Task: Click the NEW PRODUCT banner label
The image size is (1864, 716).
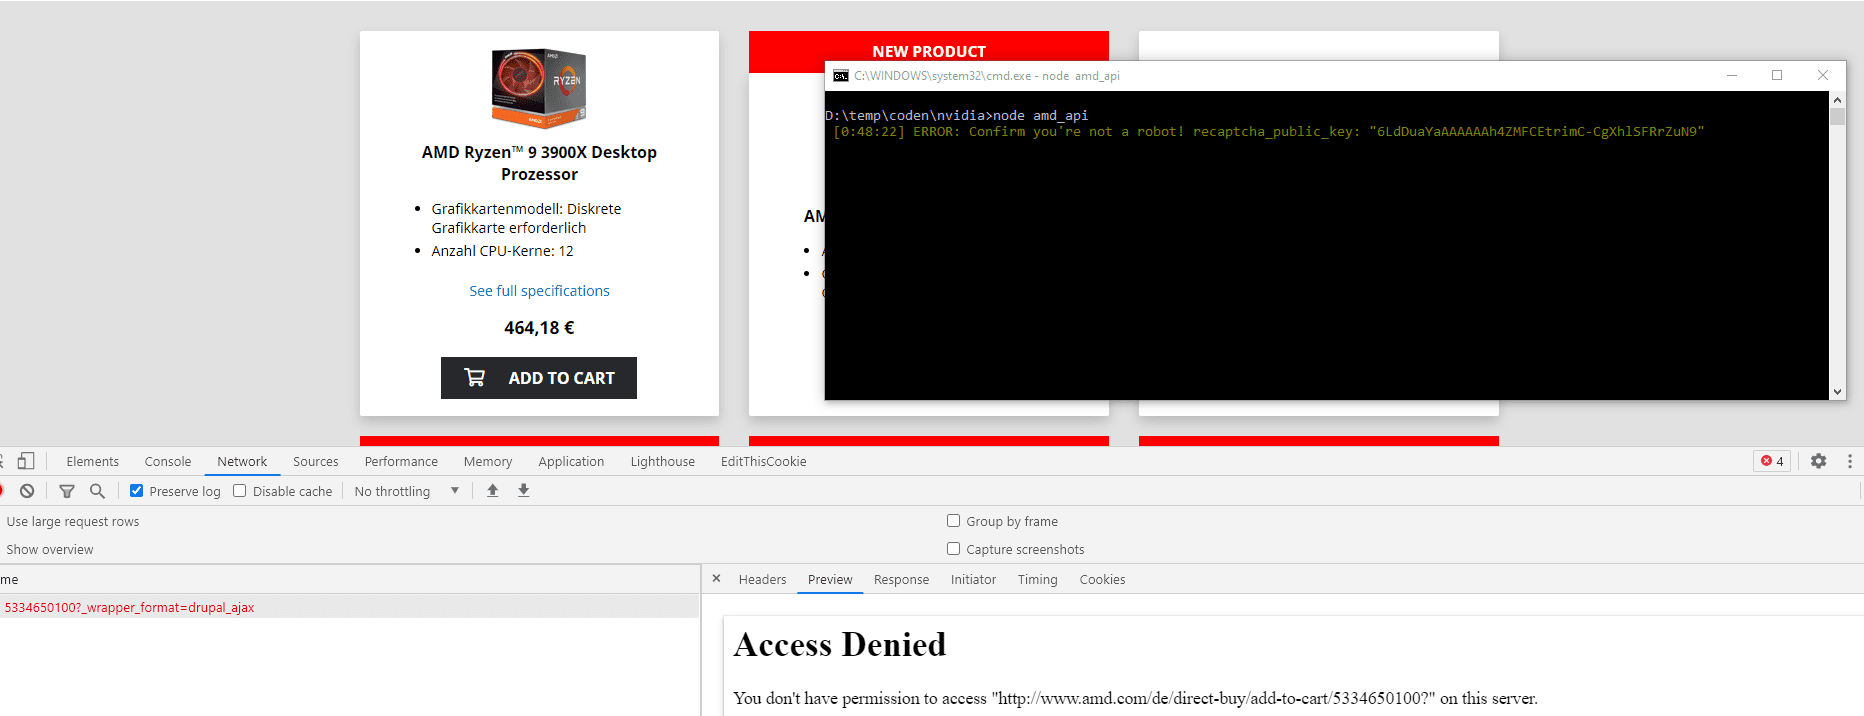Action: pyautogui.click(x=929, y=51)
